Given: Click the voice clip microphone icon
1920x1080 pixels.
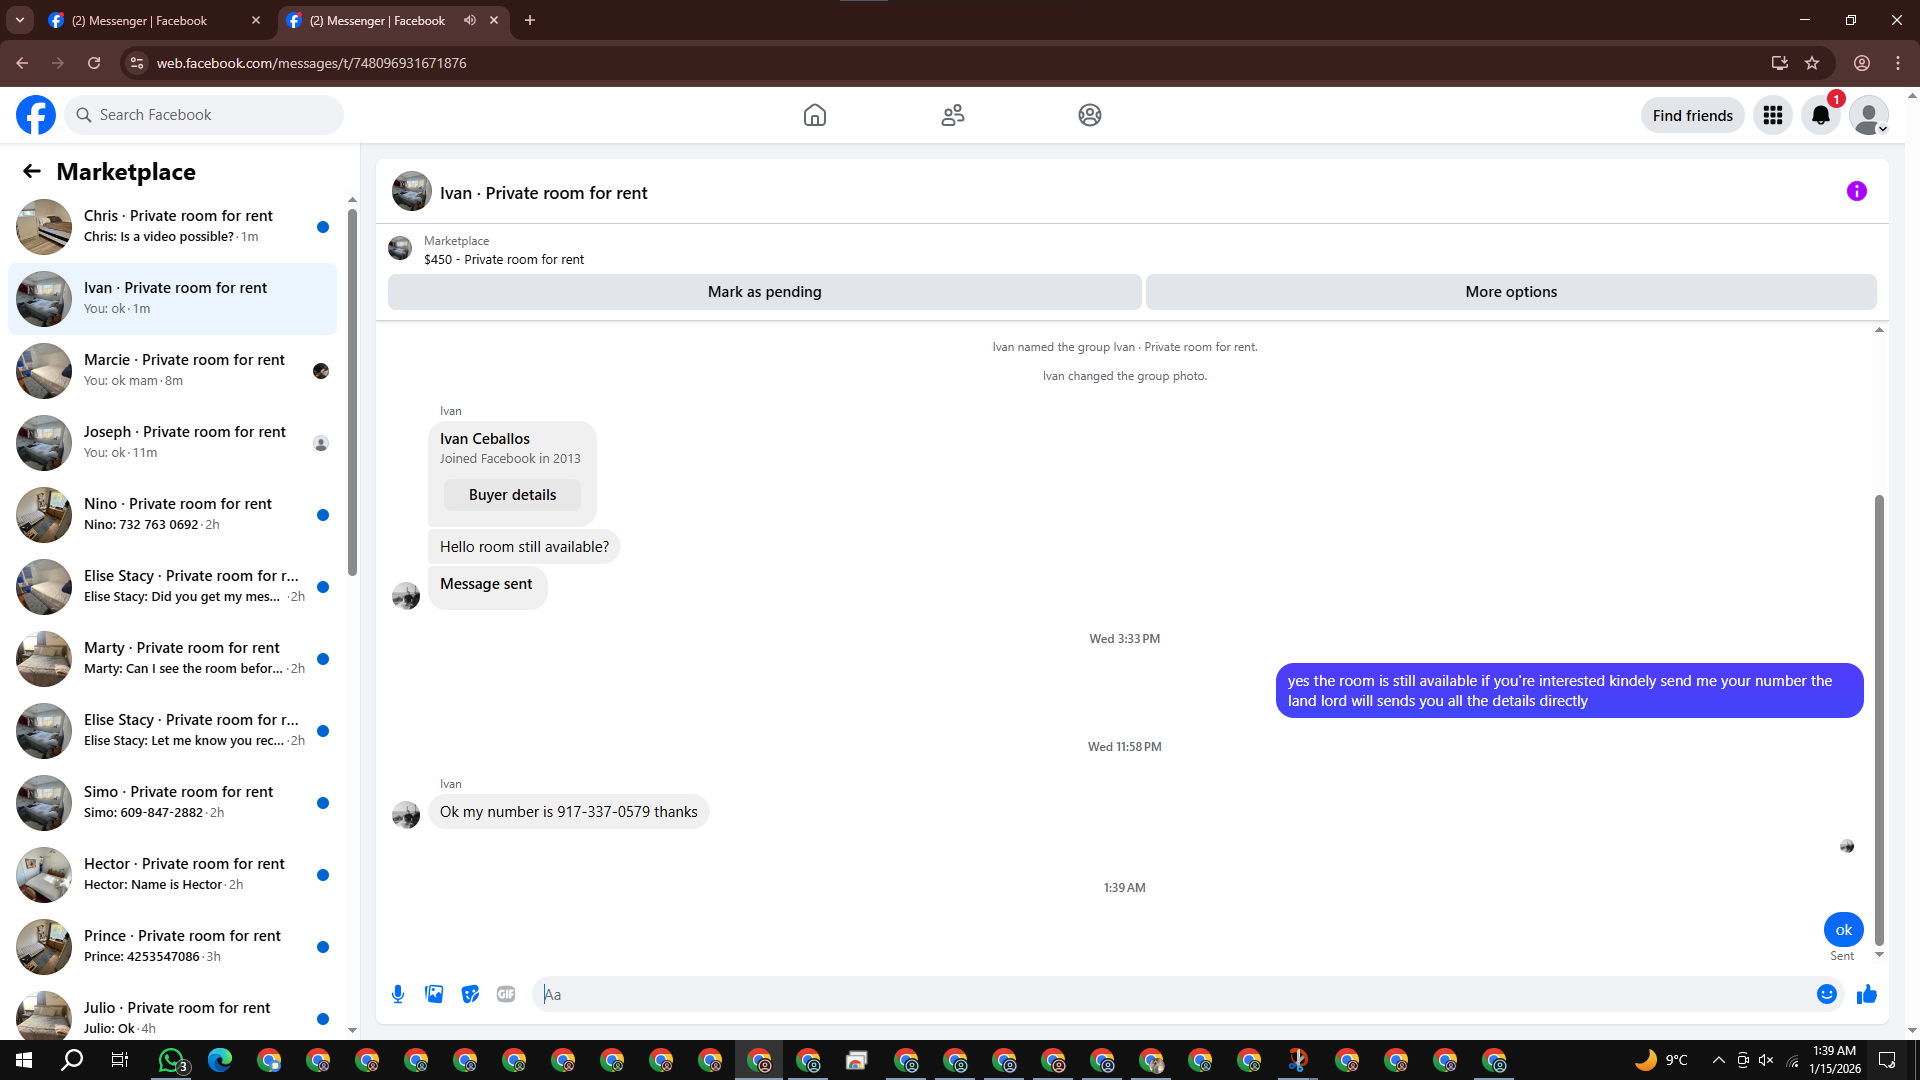Looking at the screenshot, I should click(398, 994).
